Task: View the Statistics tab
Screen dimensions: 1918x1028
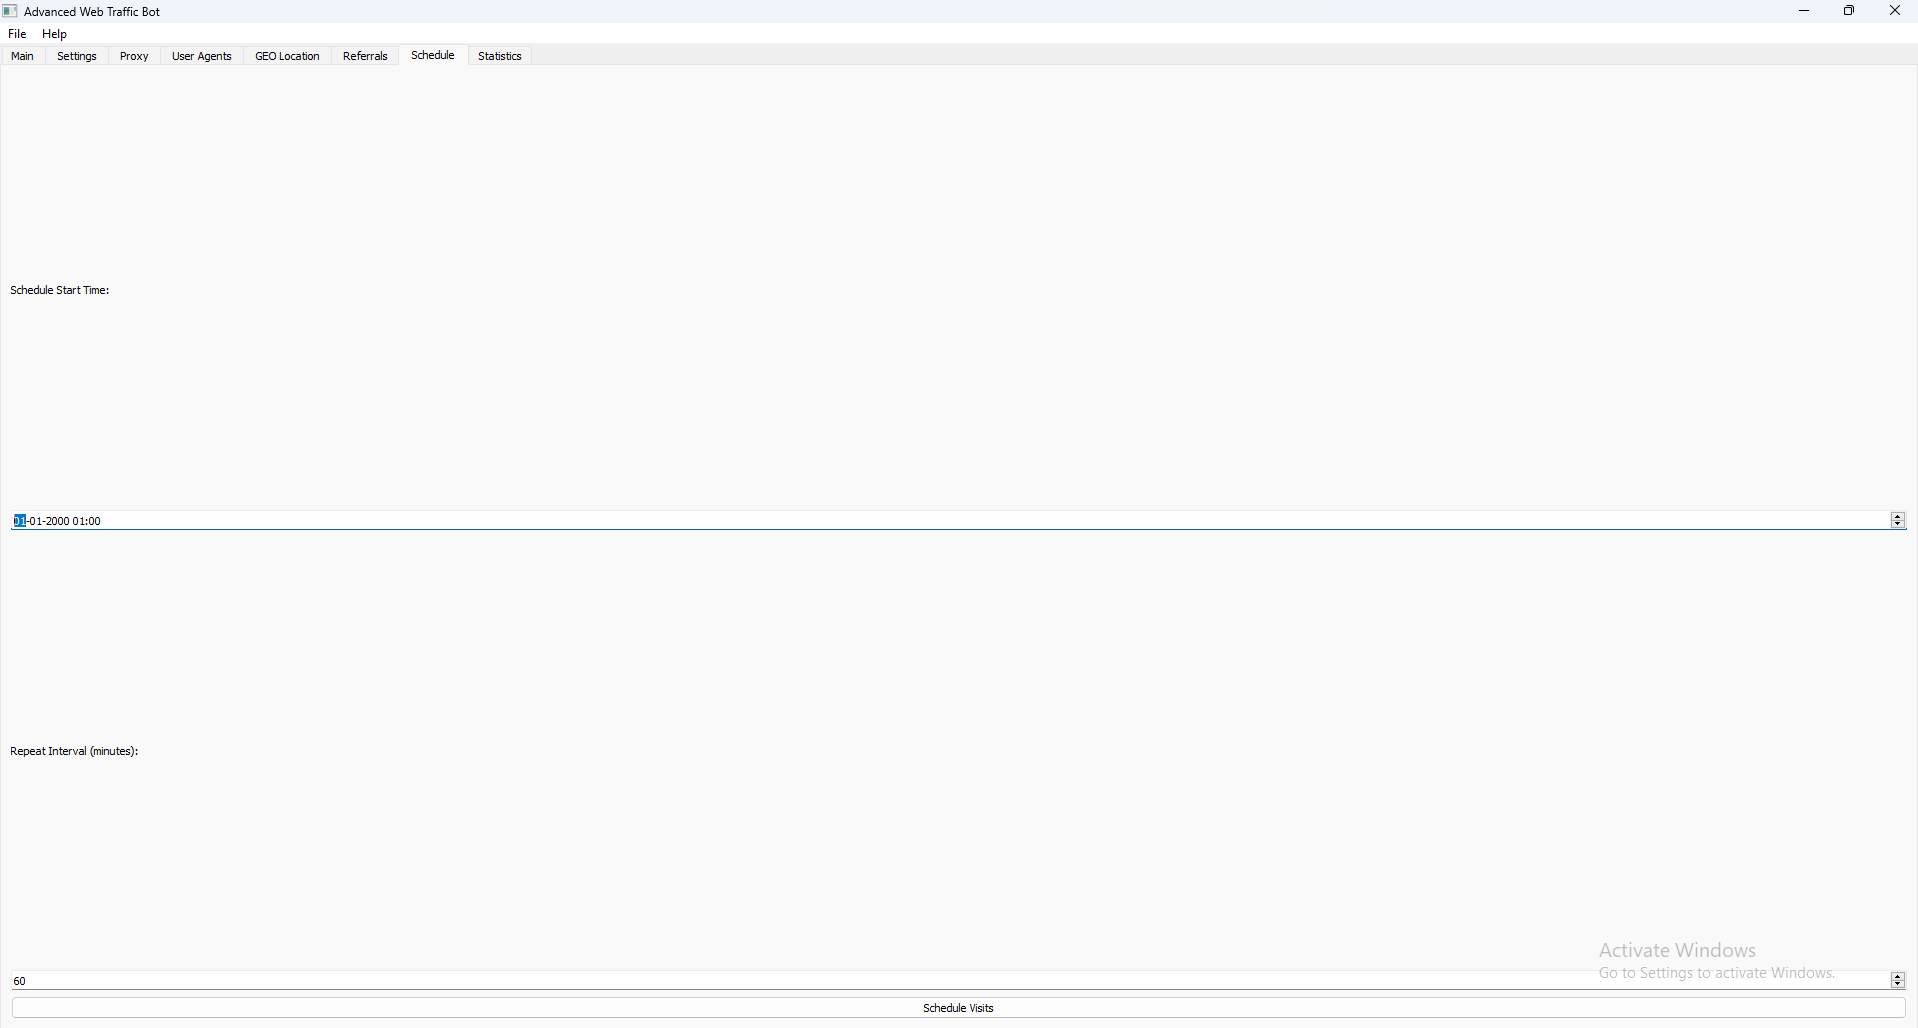Action: pos(500,57)
